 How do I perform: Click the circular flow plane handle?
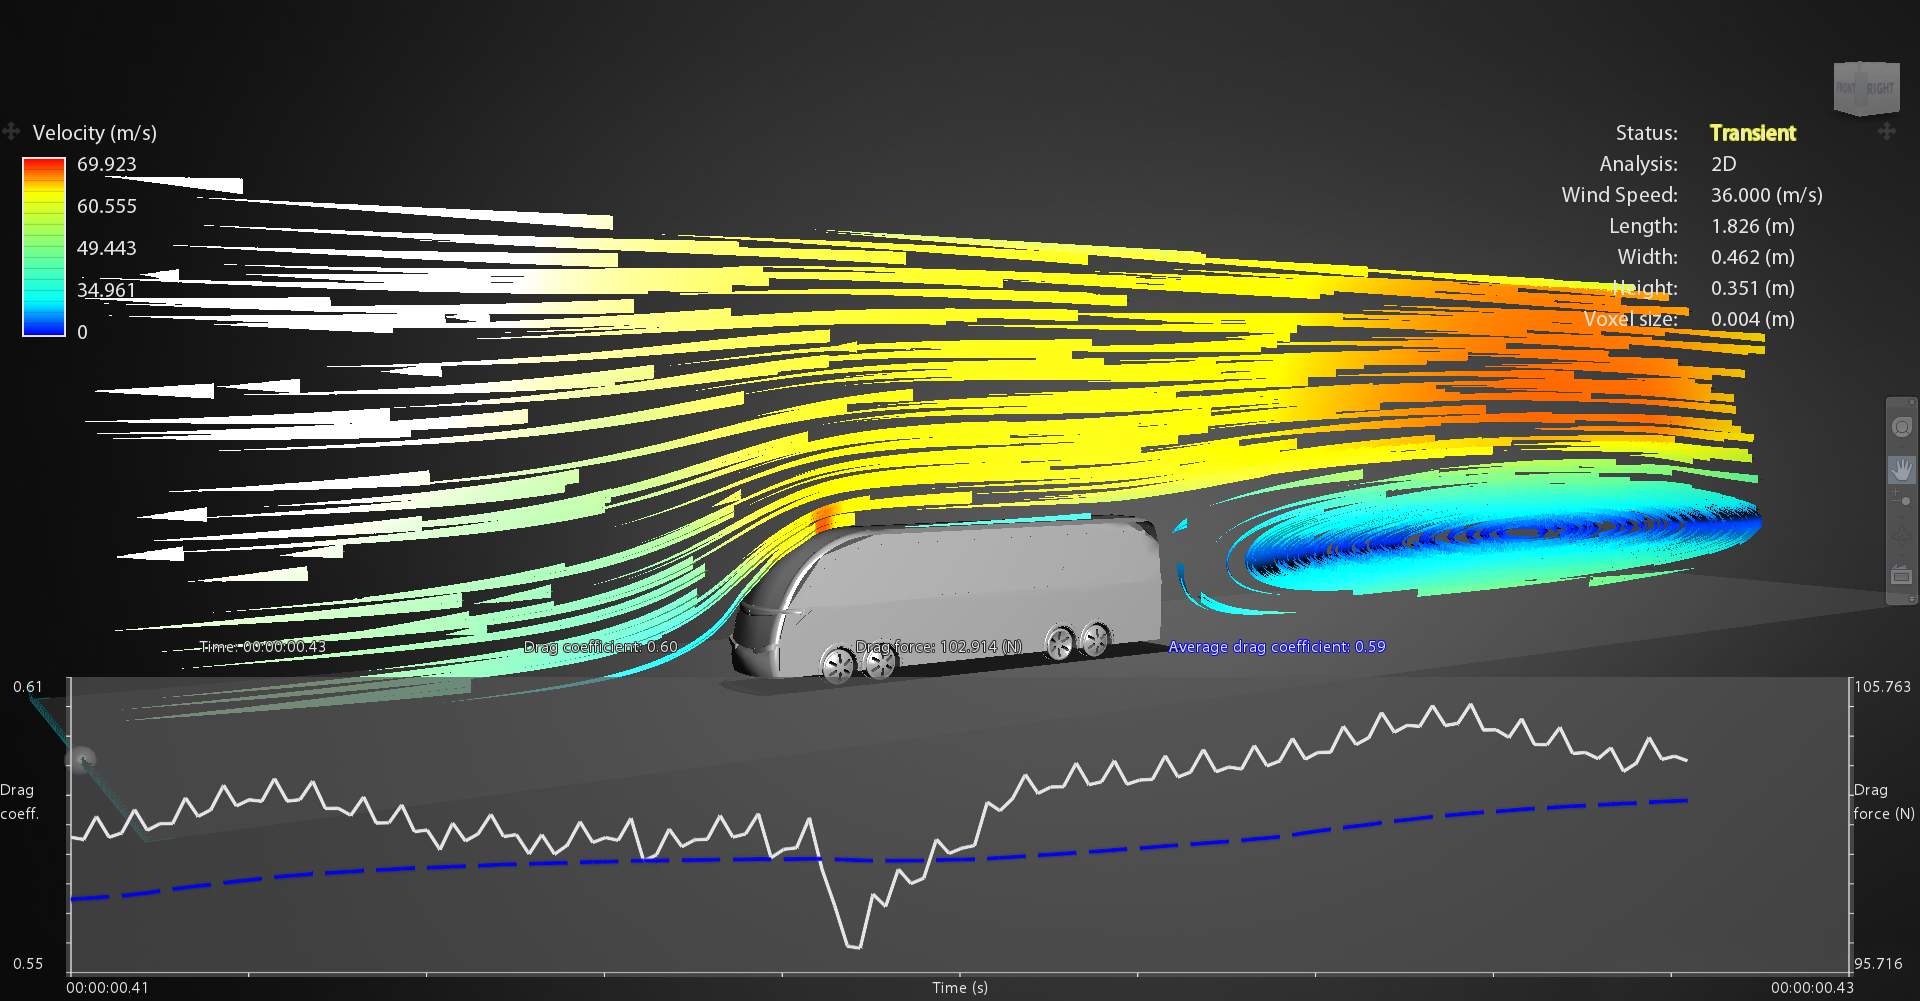[x=82, y=760]
